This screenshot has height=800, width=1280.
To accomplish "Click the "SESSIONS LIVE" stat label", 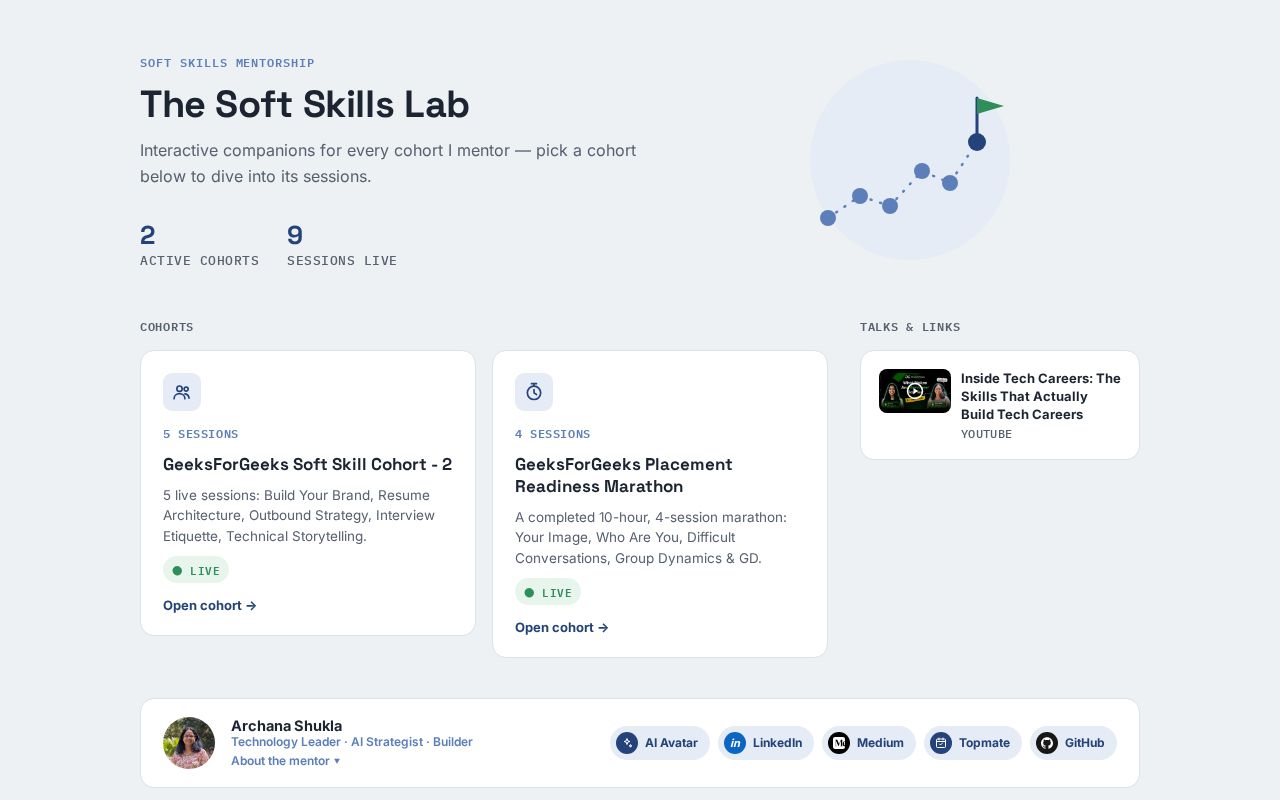I will click(x=342, y=261).
